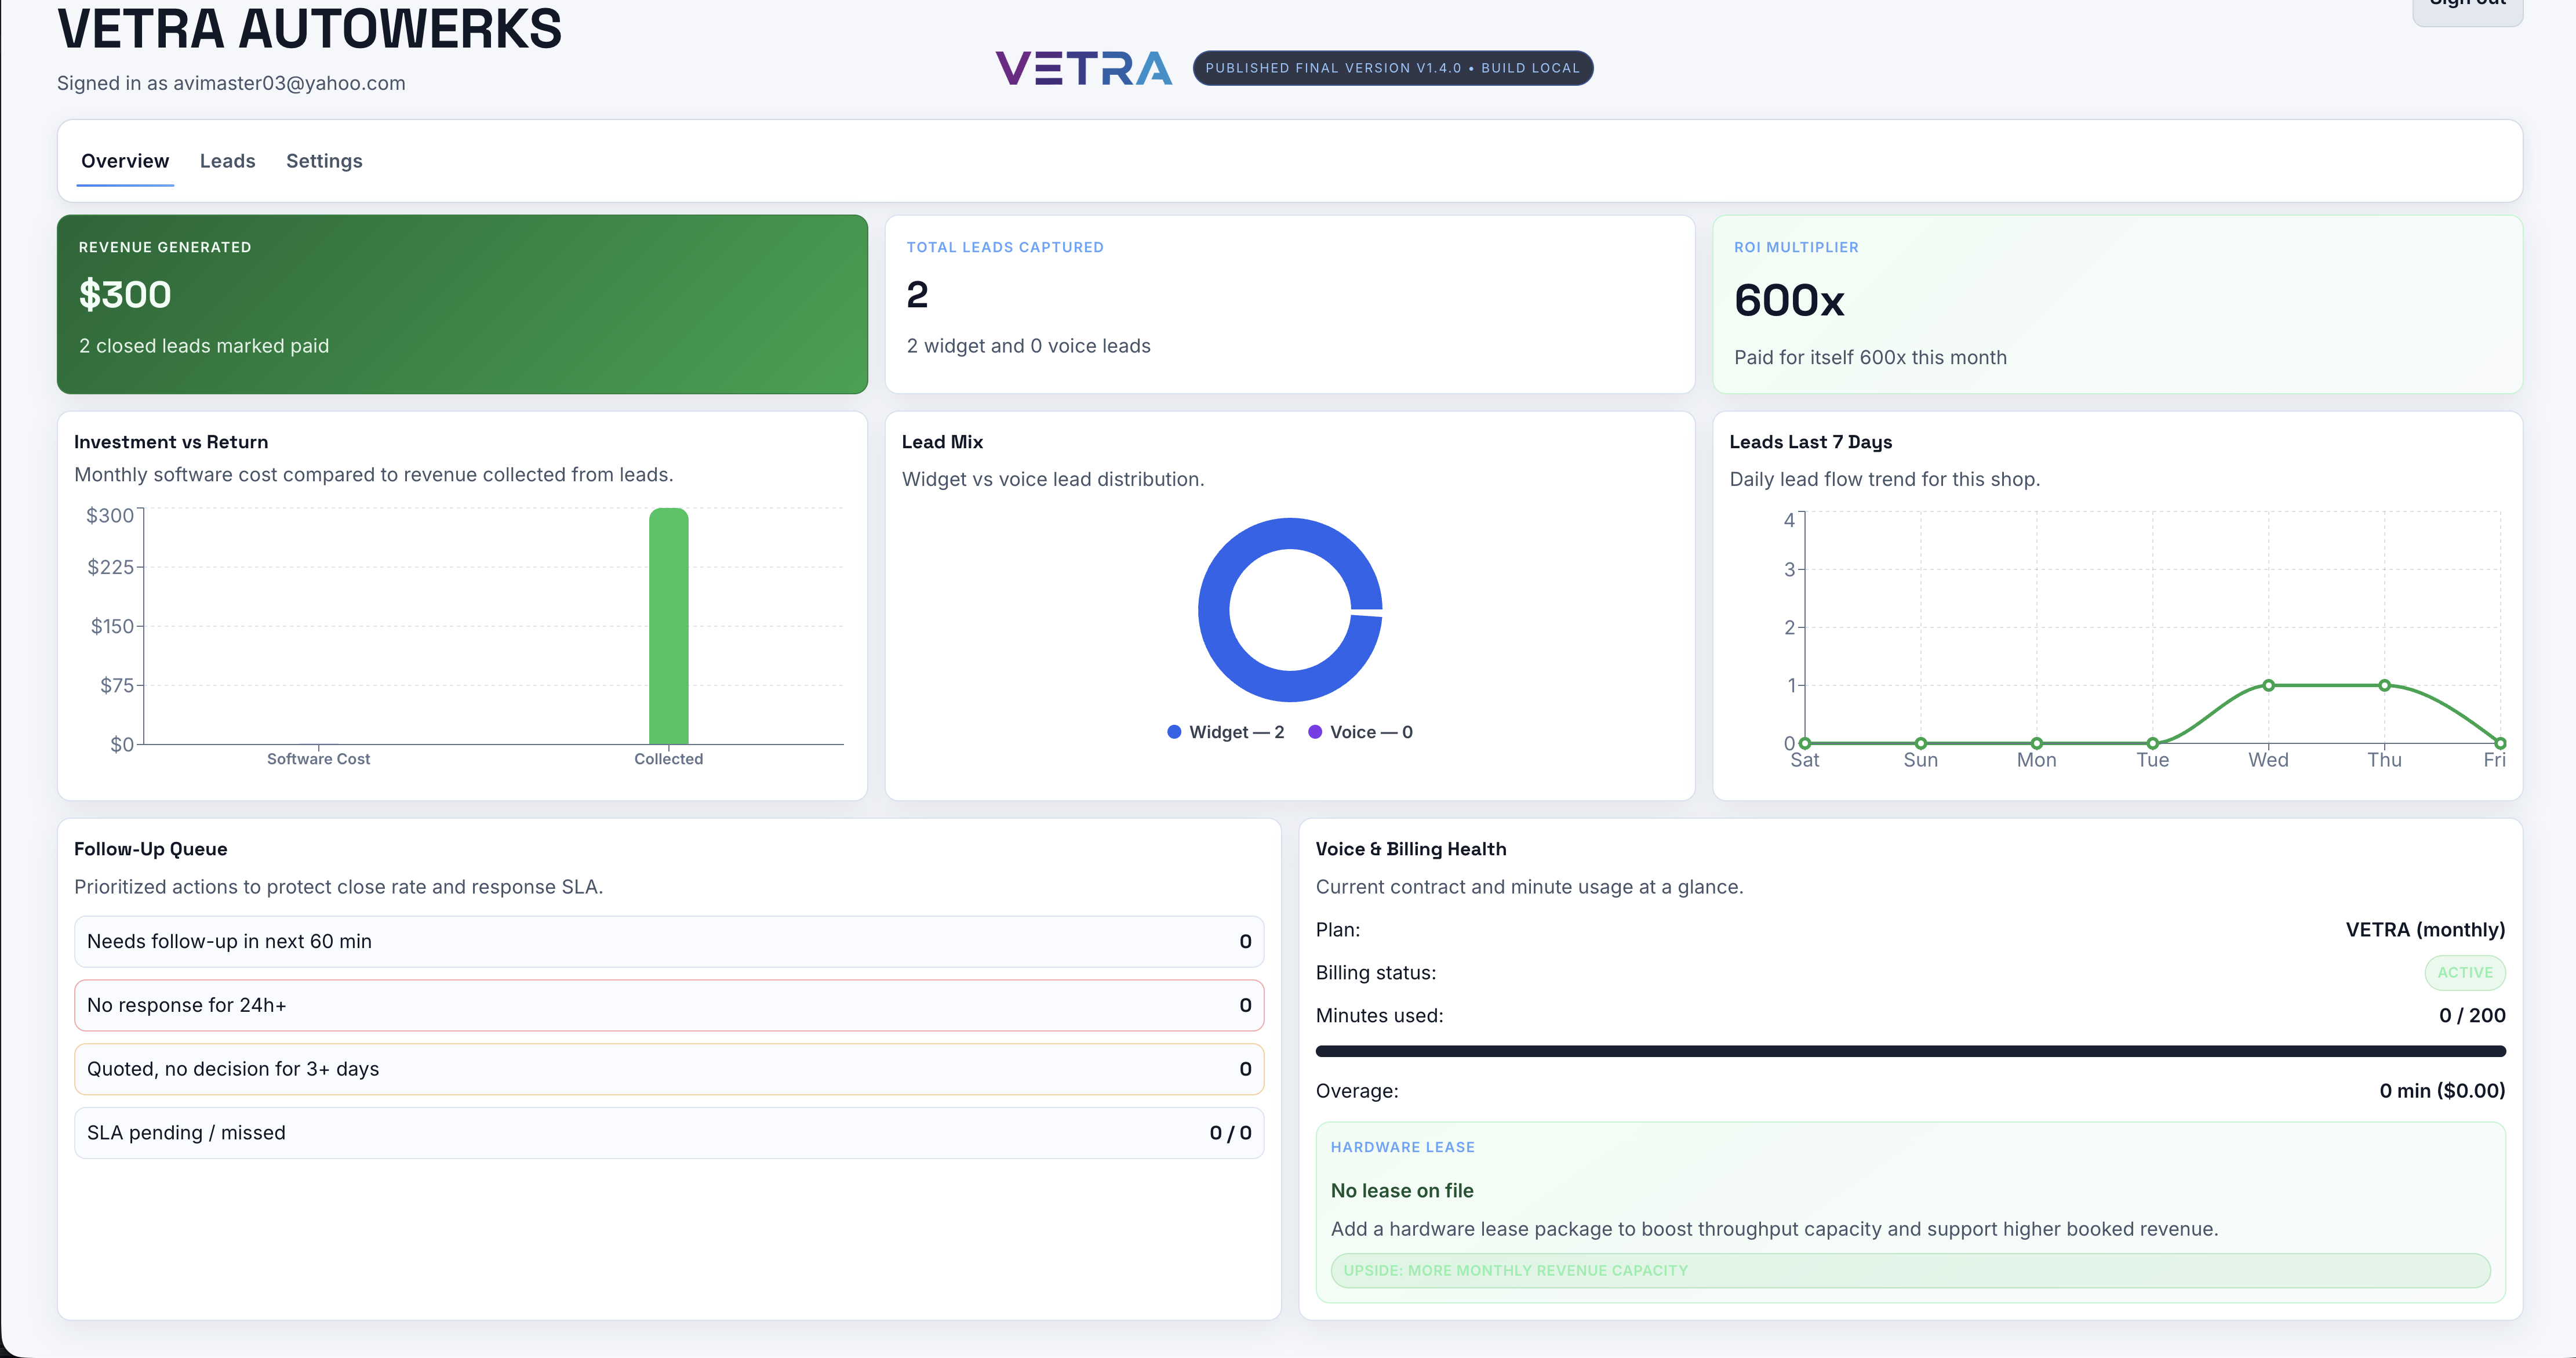
Task: Click the Lead Mix heading
Action: [x=942, y=442]
